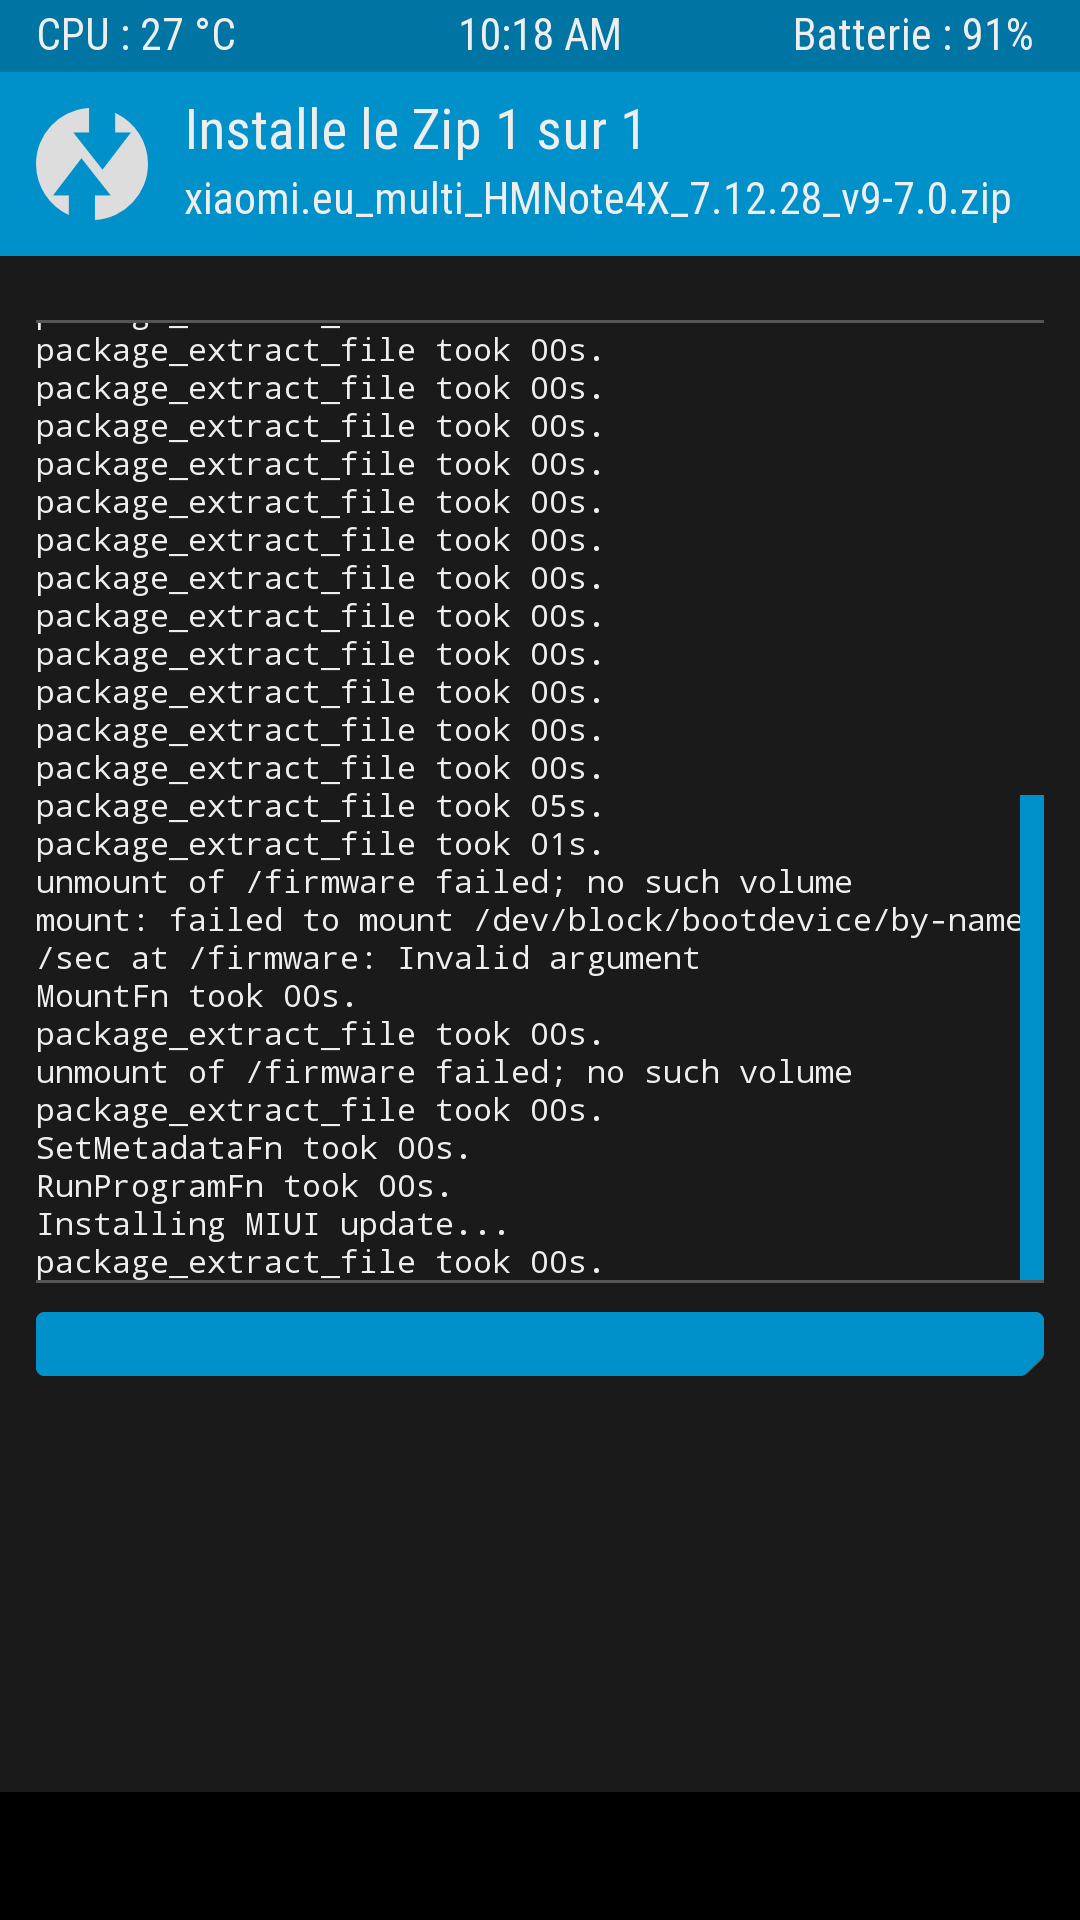Click the 'took 01s.' extract log line
This screenshot has width=1080, height=1920.
[320, 845]
